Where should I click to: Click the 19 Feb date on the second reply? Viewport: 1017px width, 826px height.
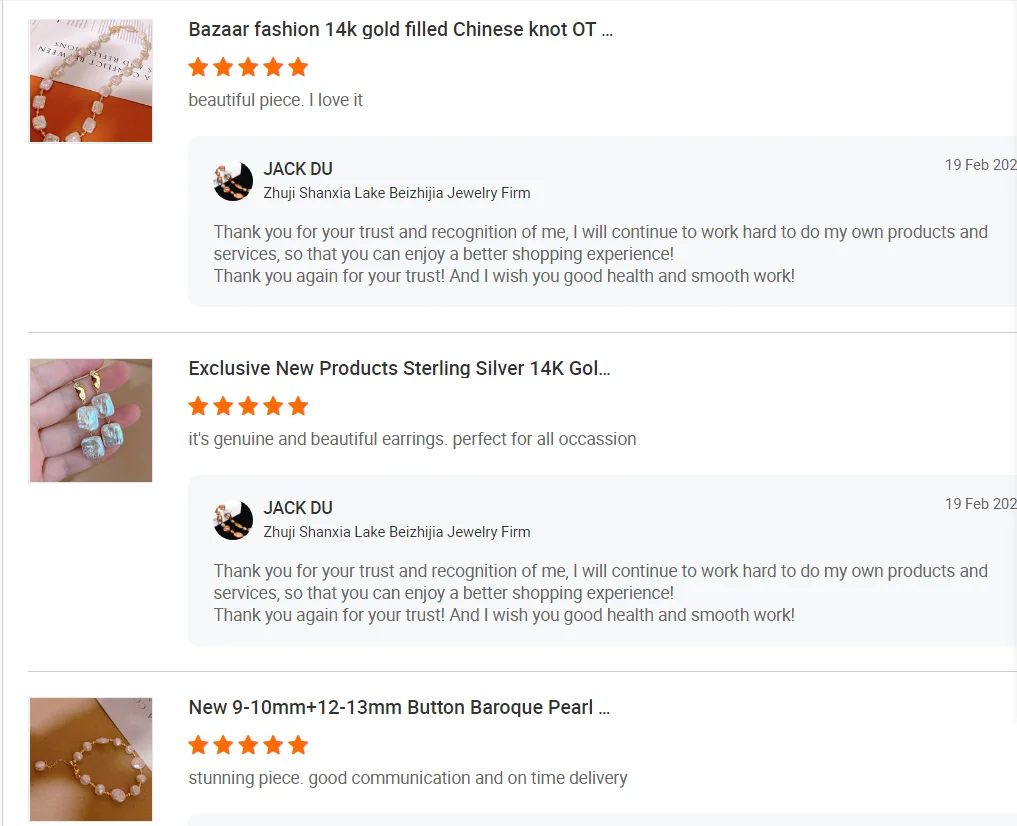tap(980, 504)
